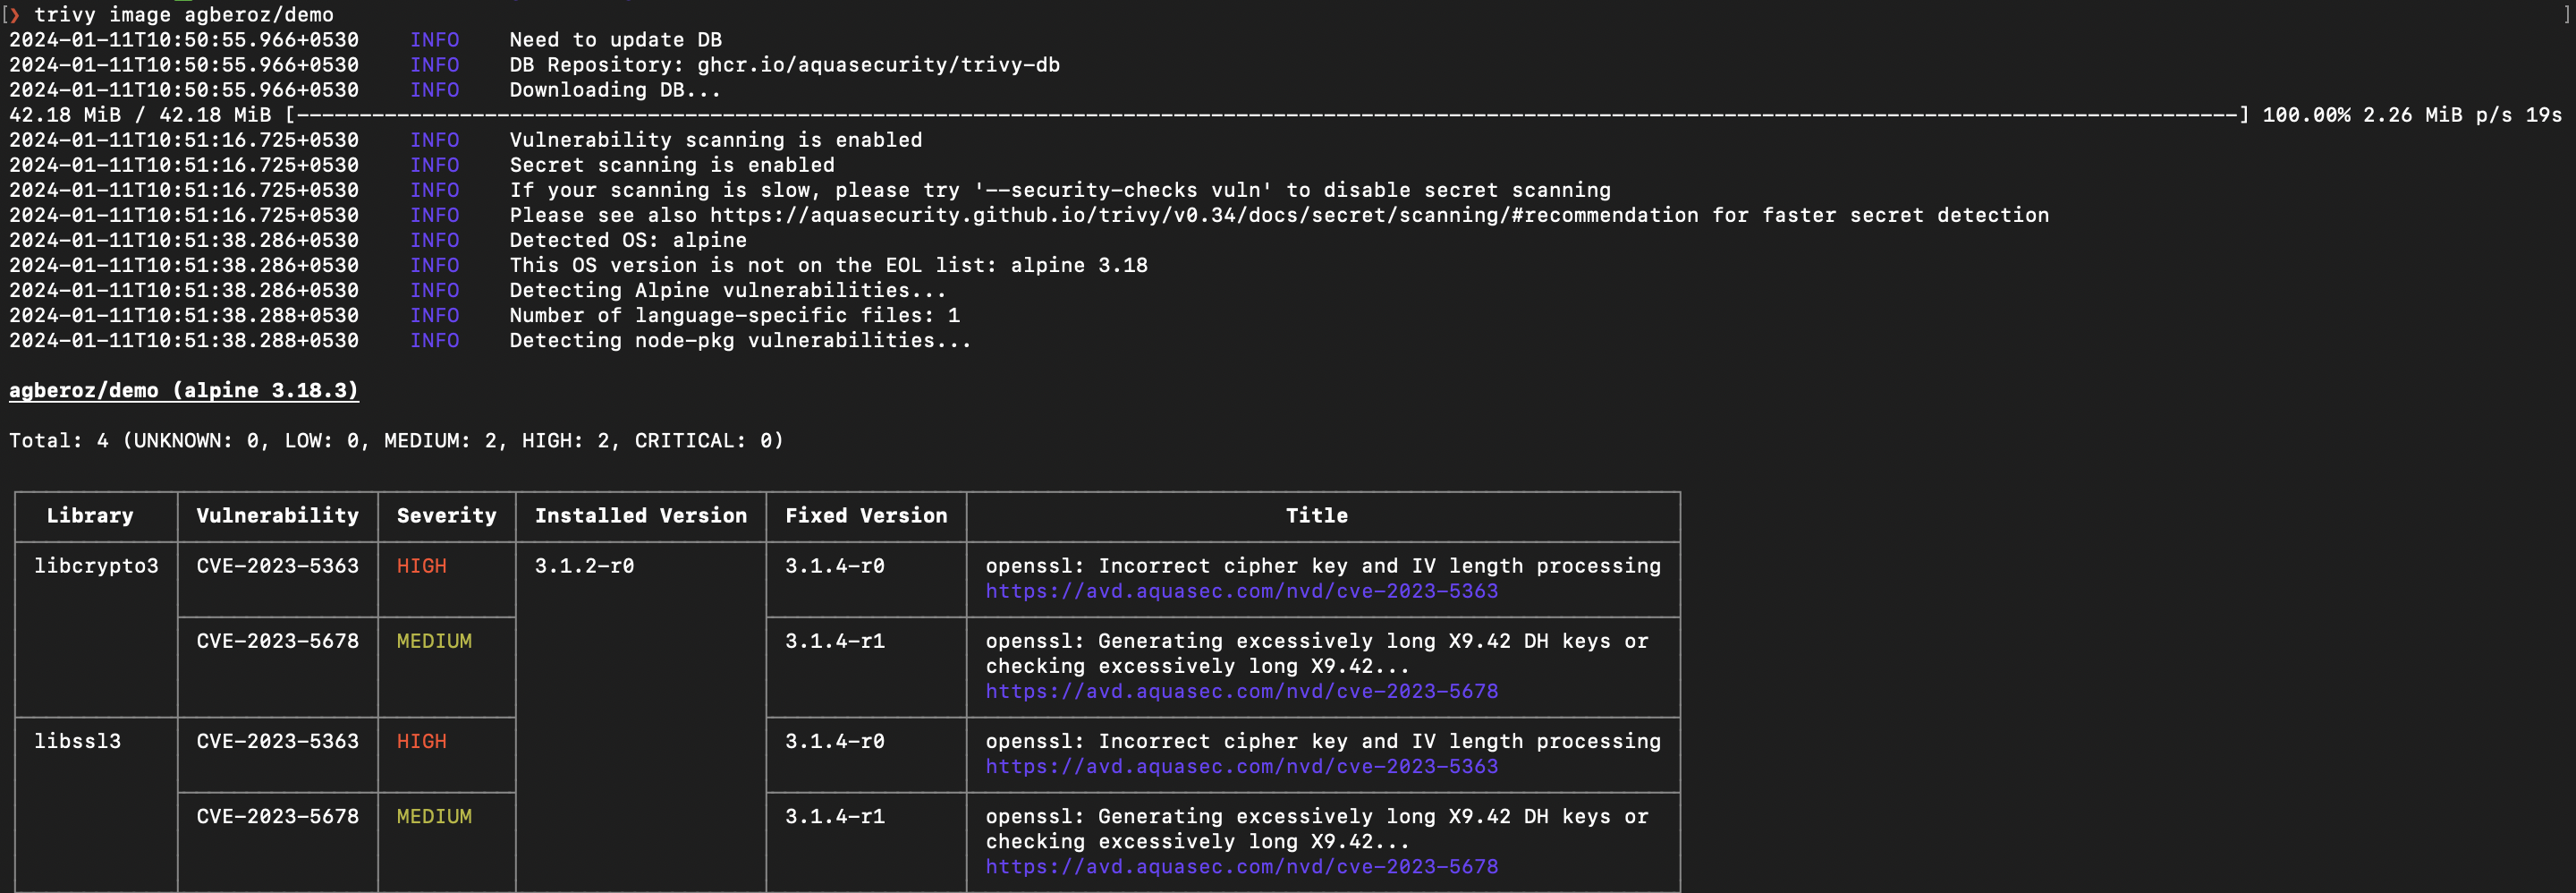The width and height of the screenshot is (2576, 893).
Task: Click the '42.18 MiB / 42.18 MiB' download size
Action: point(140,115)
